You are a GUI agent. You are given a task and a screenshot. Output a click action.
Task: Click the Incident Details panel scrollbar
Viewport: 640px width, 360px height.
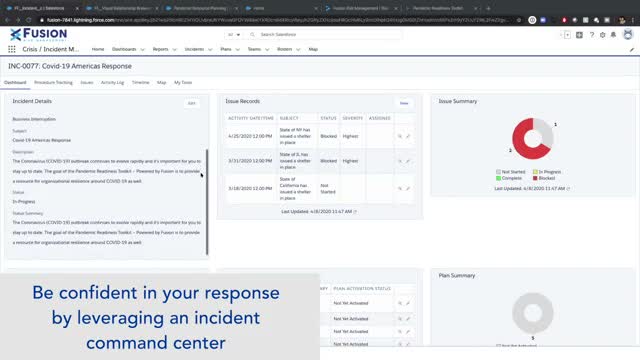[207, 202]
